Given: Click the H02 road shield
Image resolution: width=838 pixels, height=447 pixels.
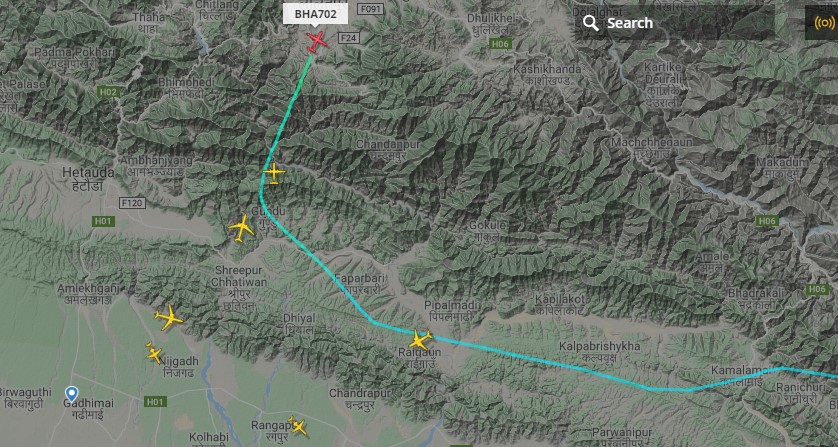Looking at the screenshot, I should tap(108, 92).
